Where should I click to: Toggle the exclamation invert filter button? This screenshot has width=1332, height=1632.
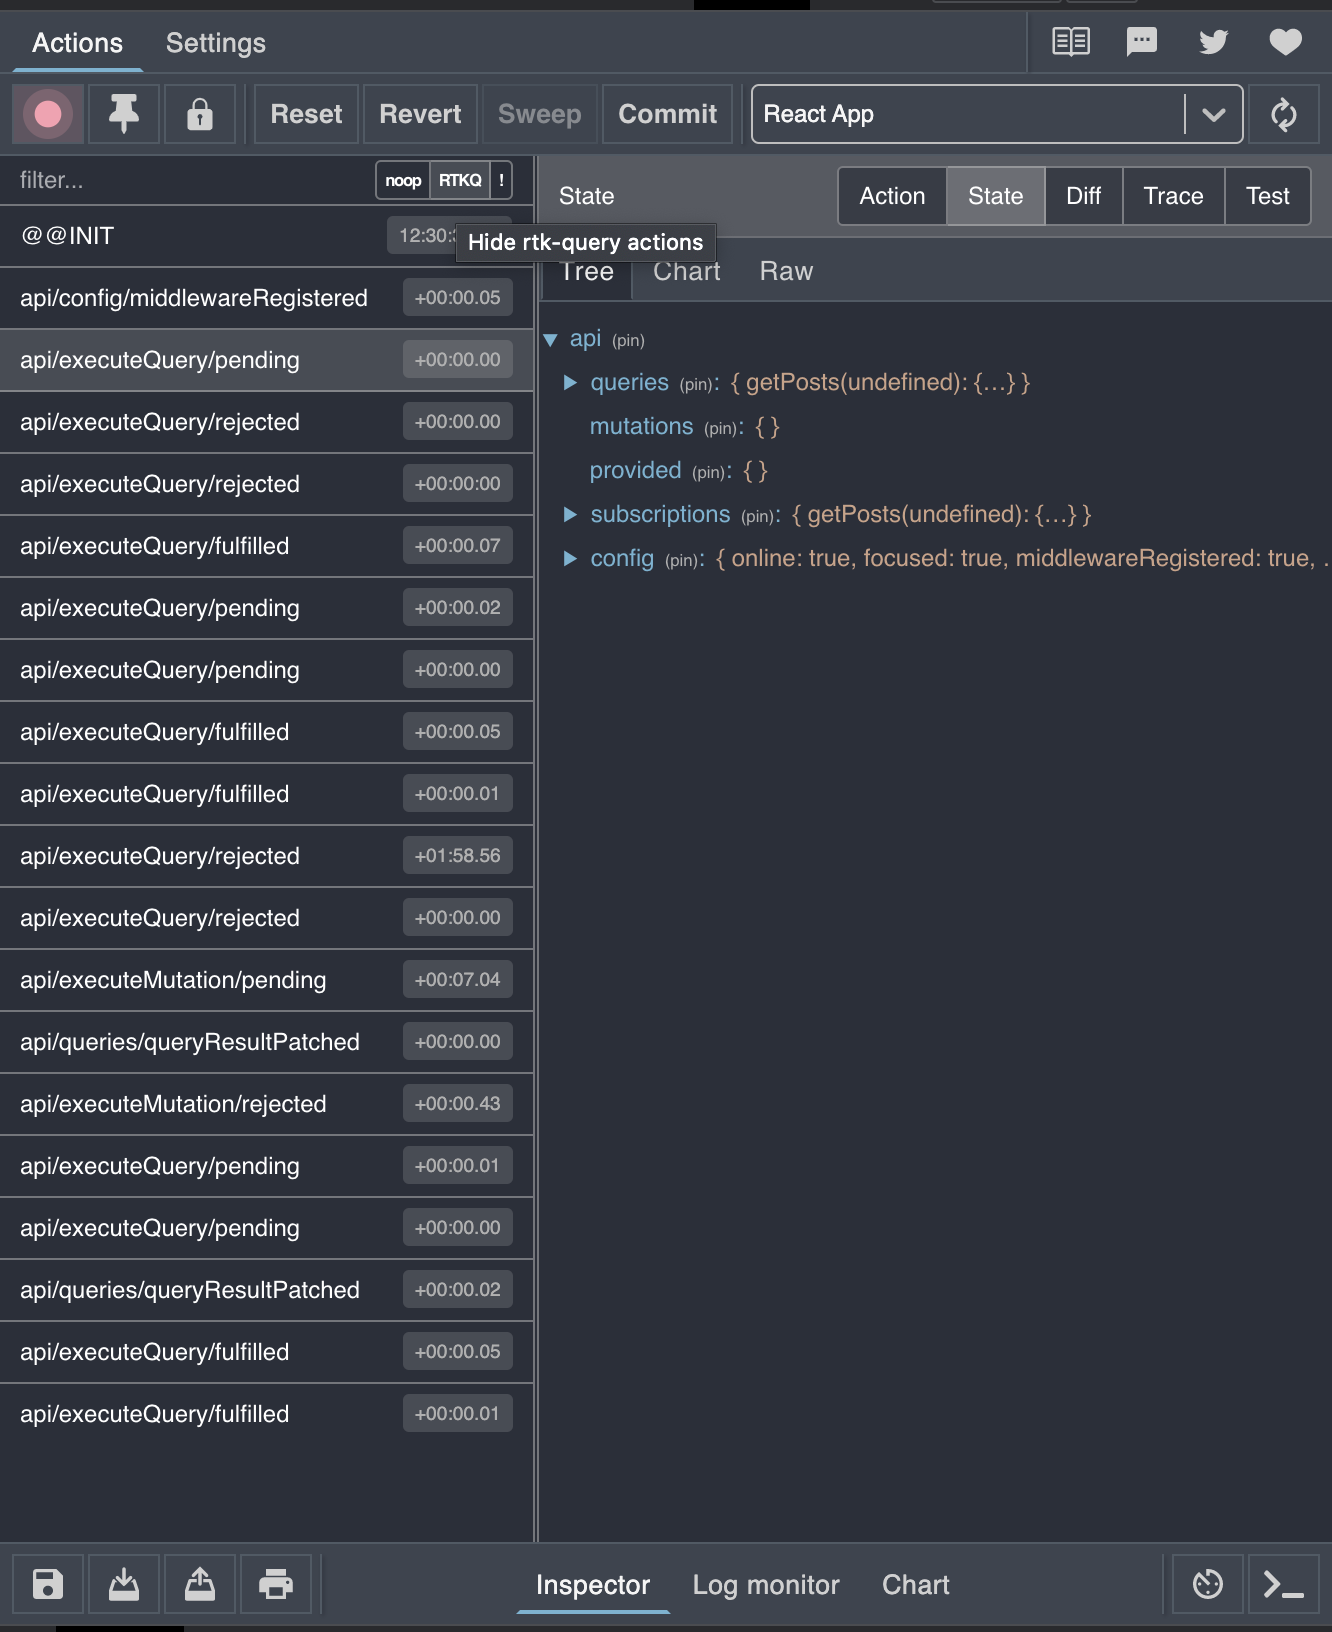pyautogui.click(x=501, y=180)
